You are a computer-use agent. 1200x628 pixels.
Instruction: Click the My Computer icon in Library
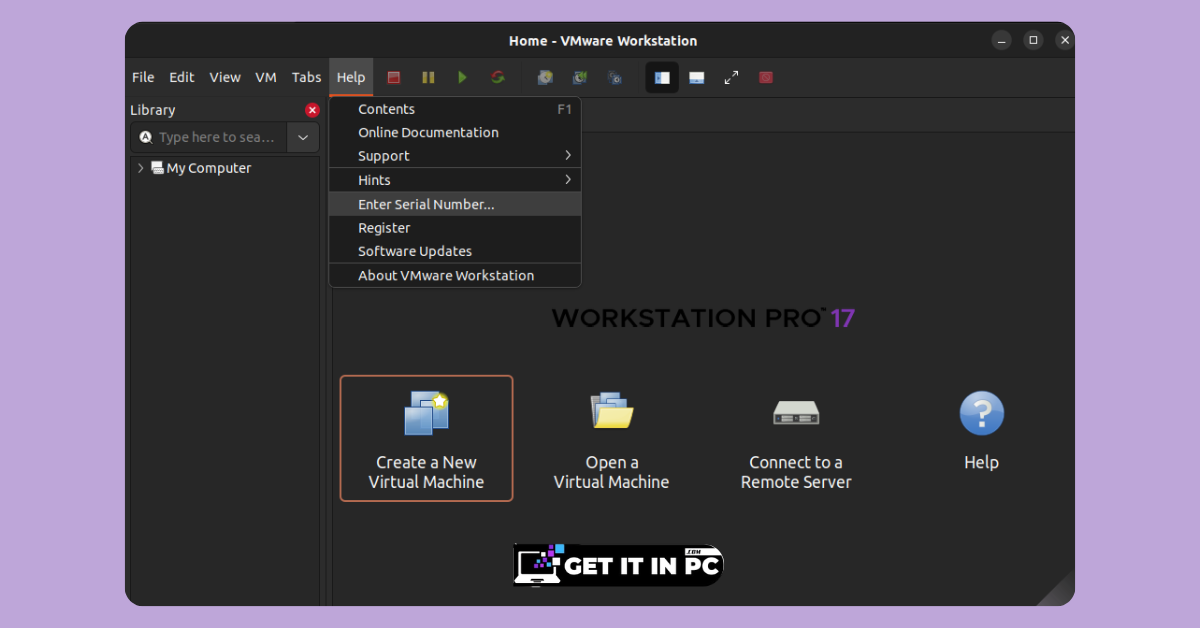[157, 168]
